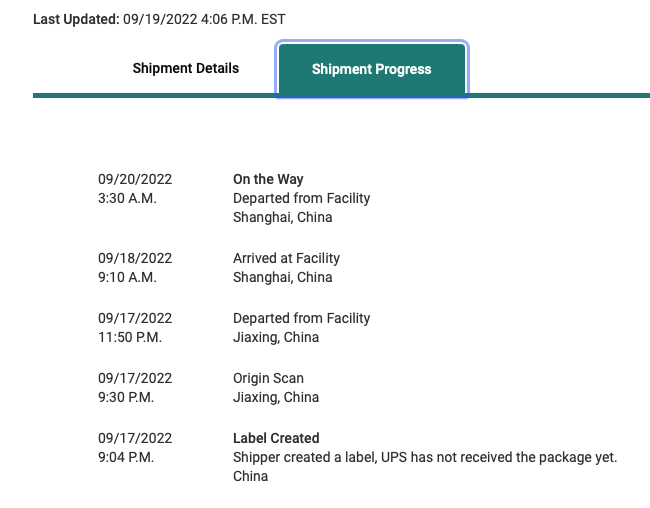Image resolution: width=650 pixels, height=508 pixels.
Task: Click Departed from Facility above Jiaxing, China
Action: click(x=301, y=318)
